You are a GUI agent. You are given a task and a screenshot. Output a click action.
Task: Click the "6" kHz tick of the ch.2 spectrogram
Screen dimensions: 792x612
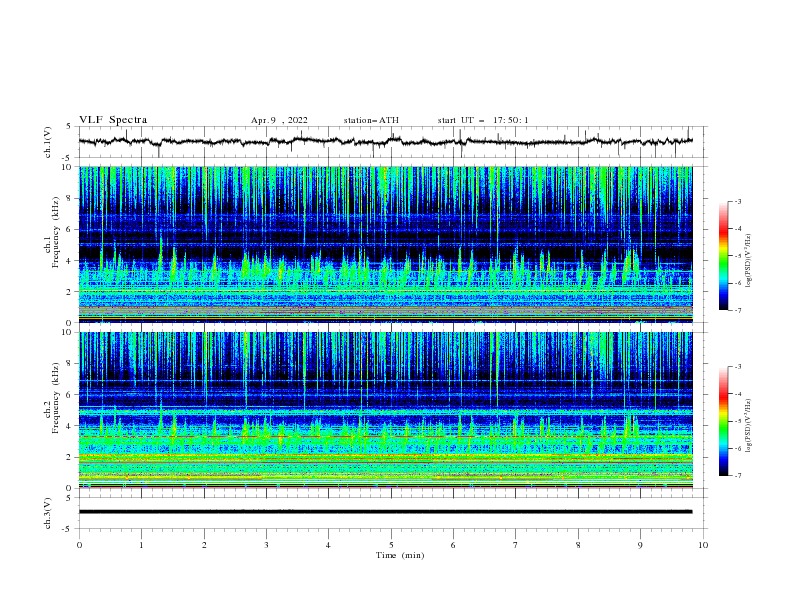(x=70, y=395)
